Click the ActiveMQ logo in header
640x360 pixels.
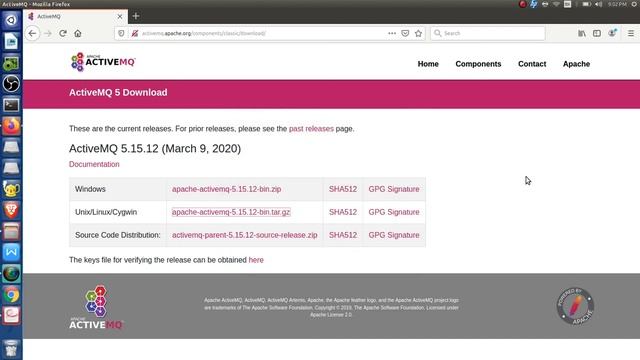103,62
